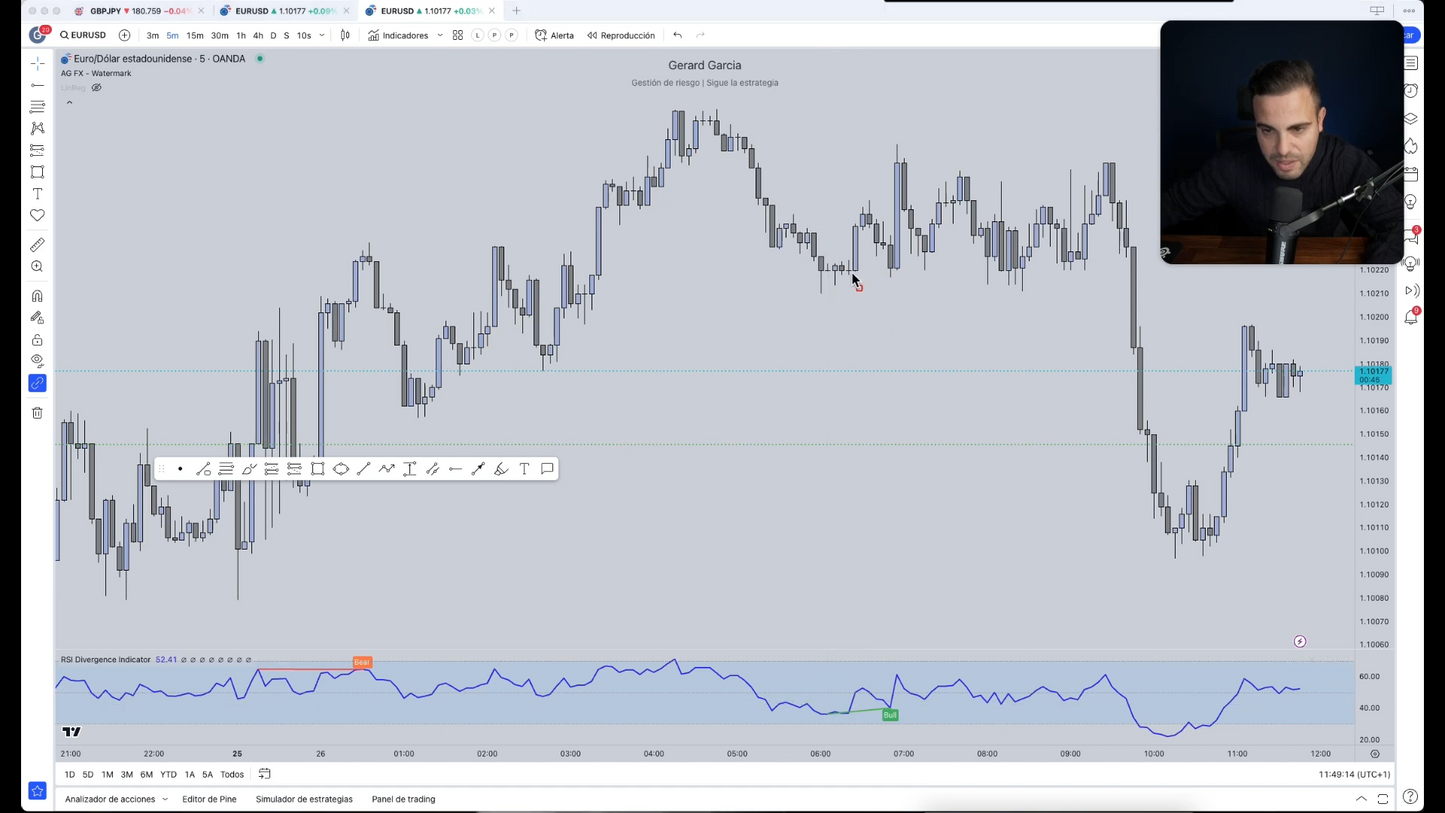Expand the timeframe interval dropdown arrow
1445x813 pixels.
click(x=322, y=35)
